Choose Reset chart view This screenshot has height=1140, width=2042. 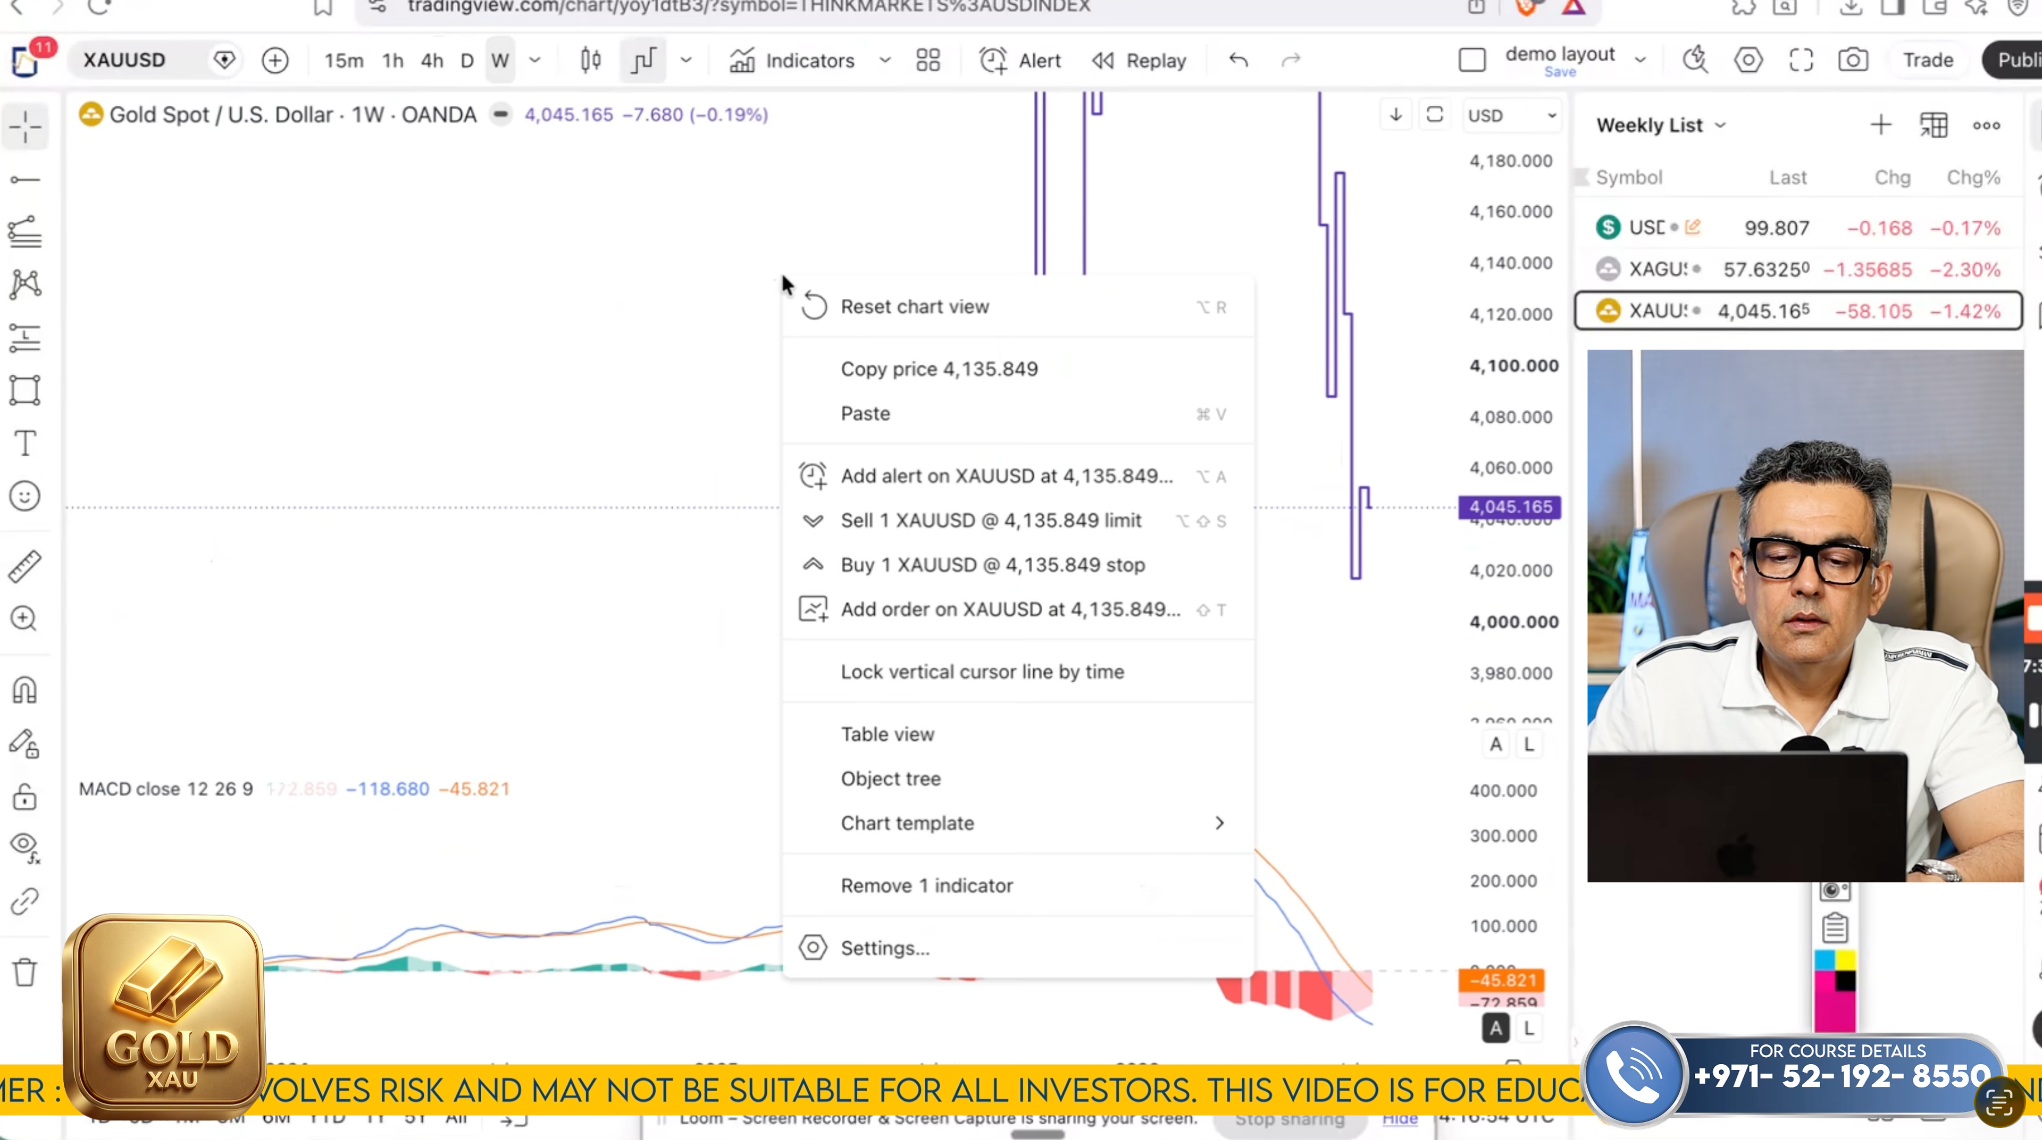tap(1018, 307)
